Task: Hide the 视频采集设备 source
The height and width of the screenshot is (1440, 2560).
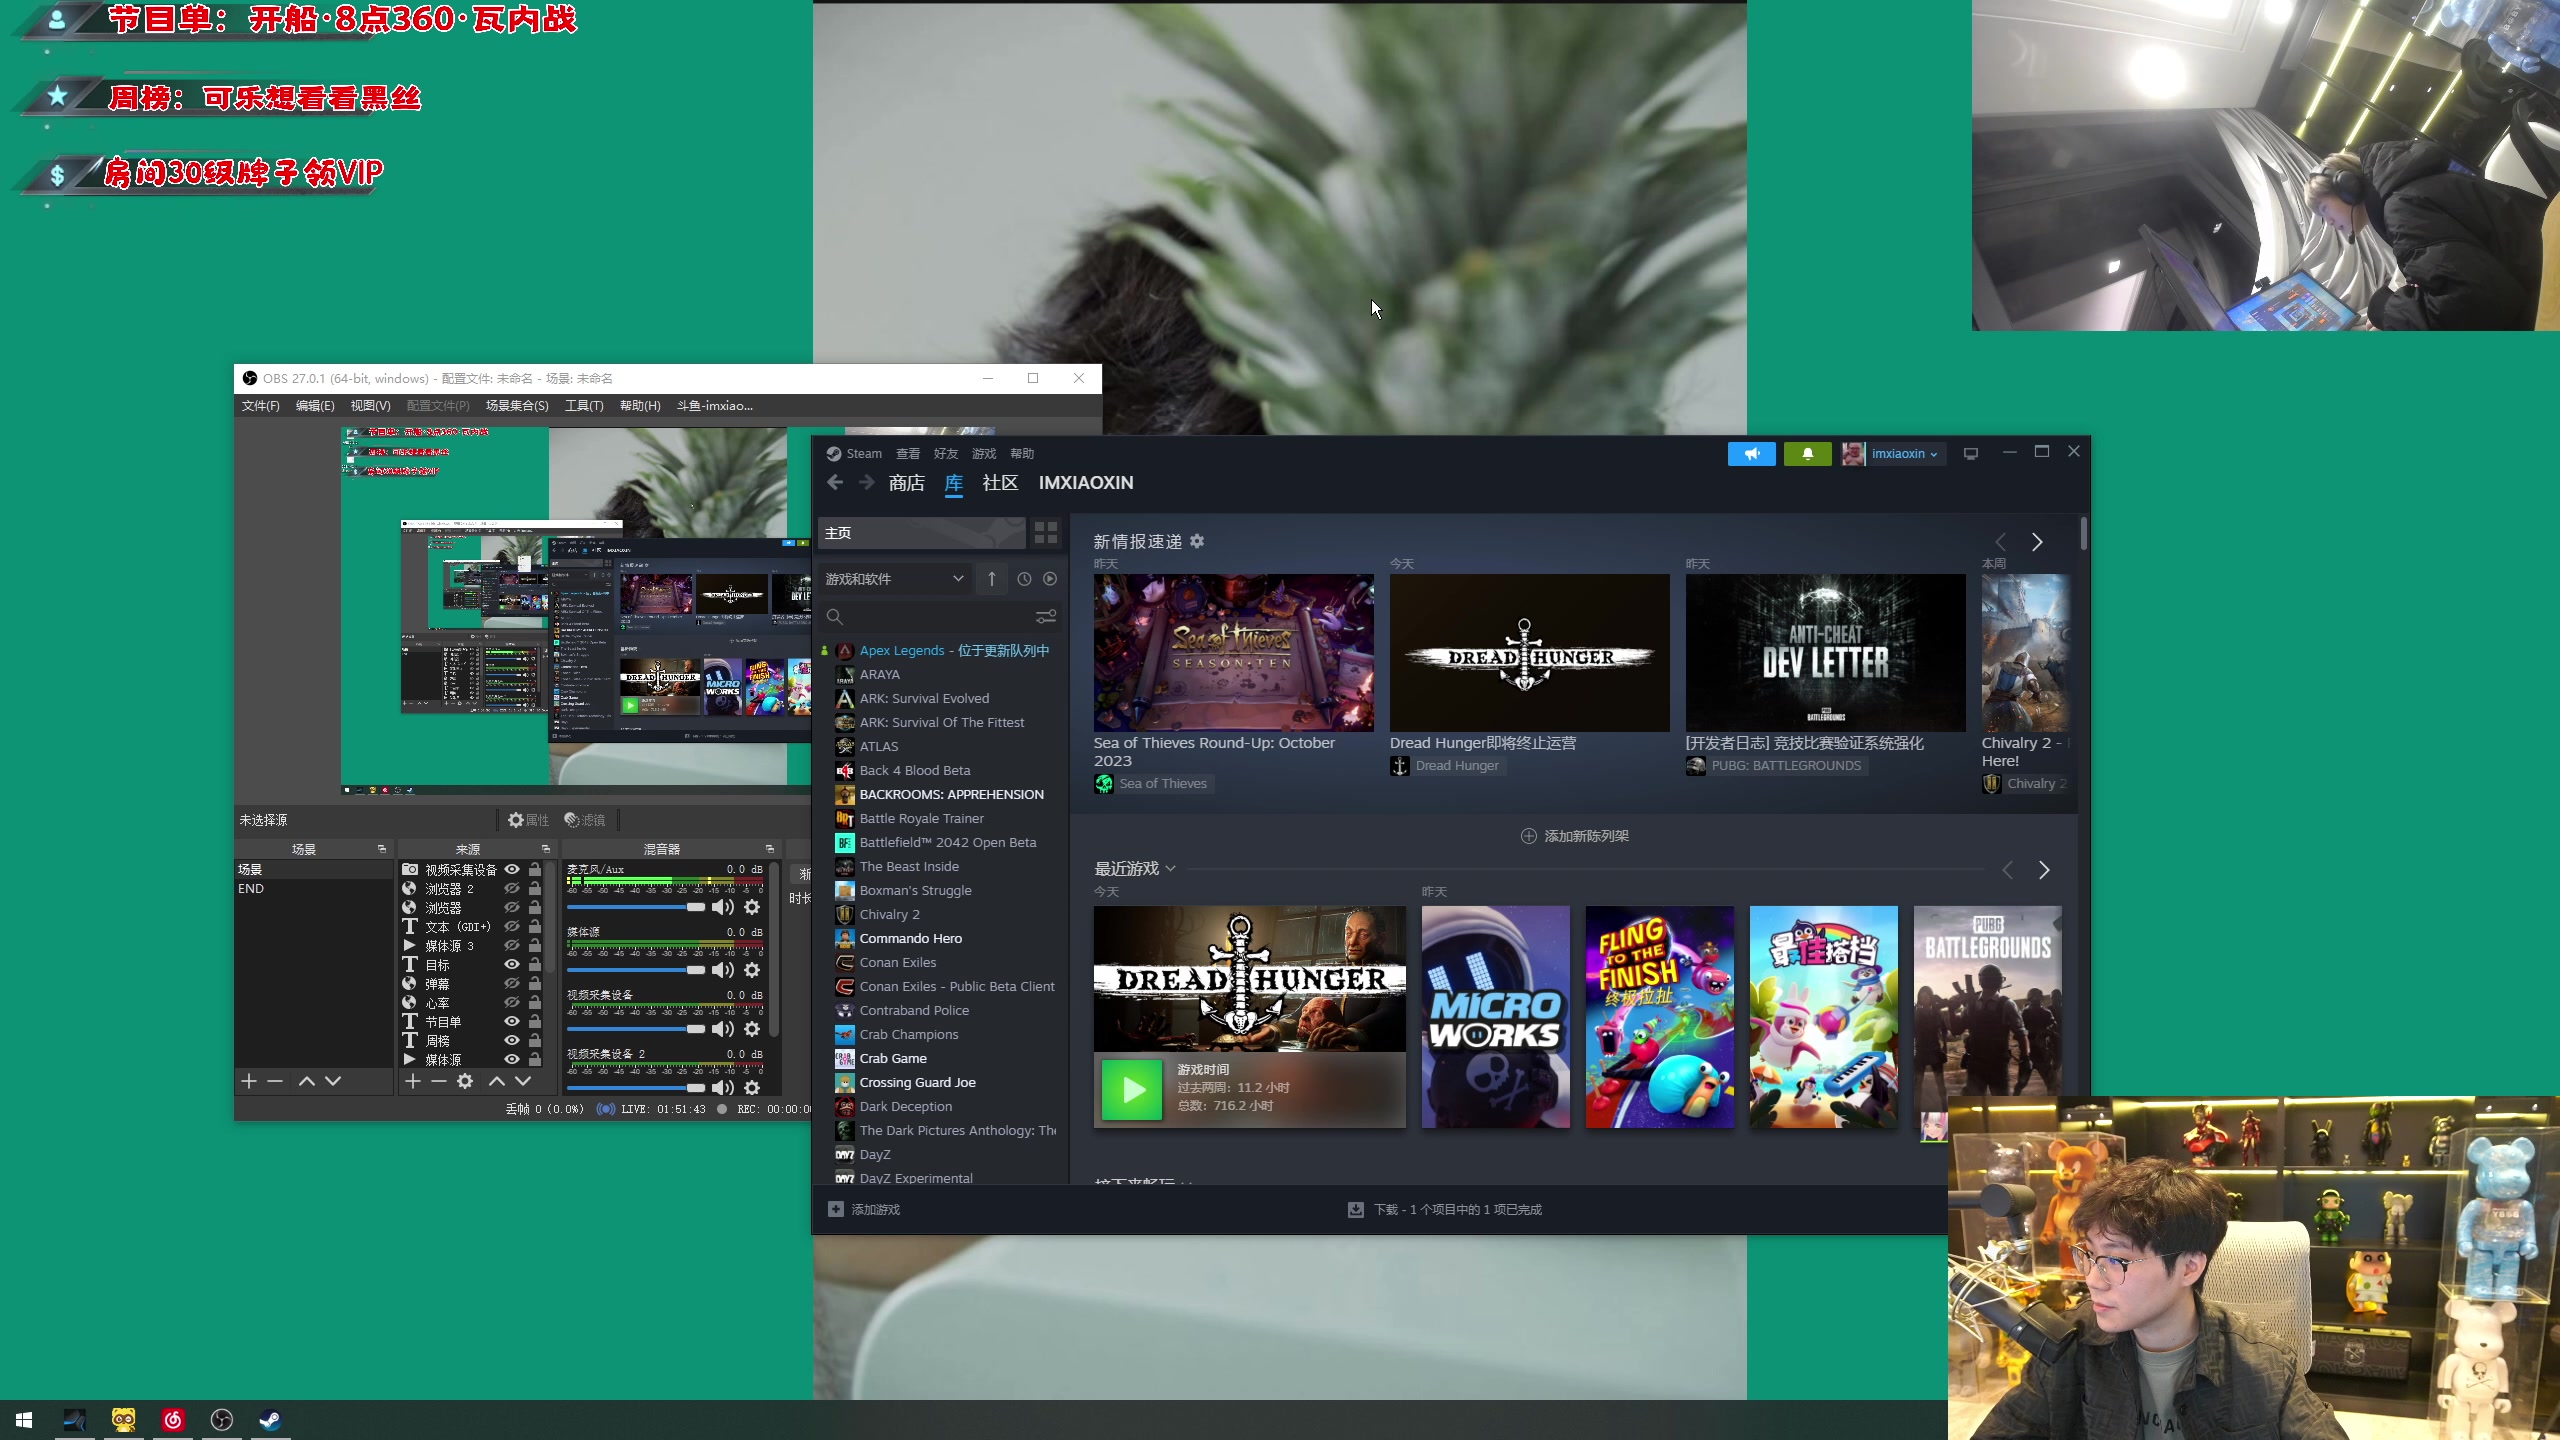Action: 512,870
